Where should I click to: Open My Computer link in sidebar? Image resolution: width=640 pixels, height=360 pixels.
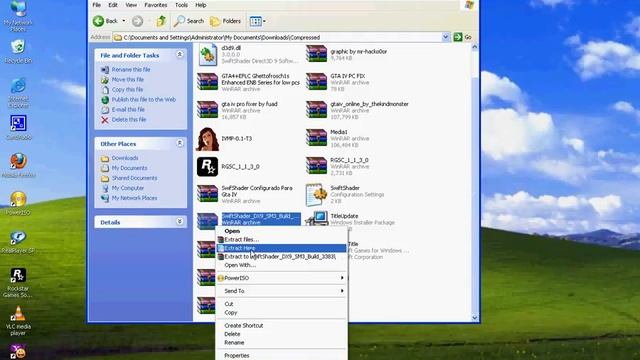[128, 188]
